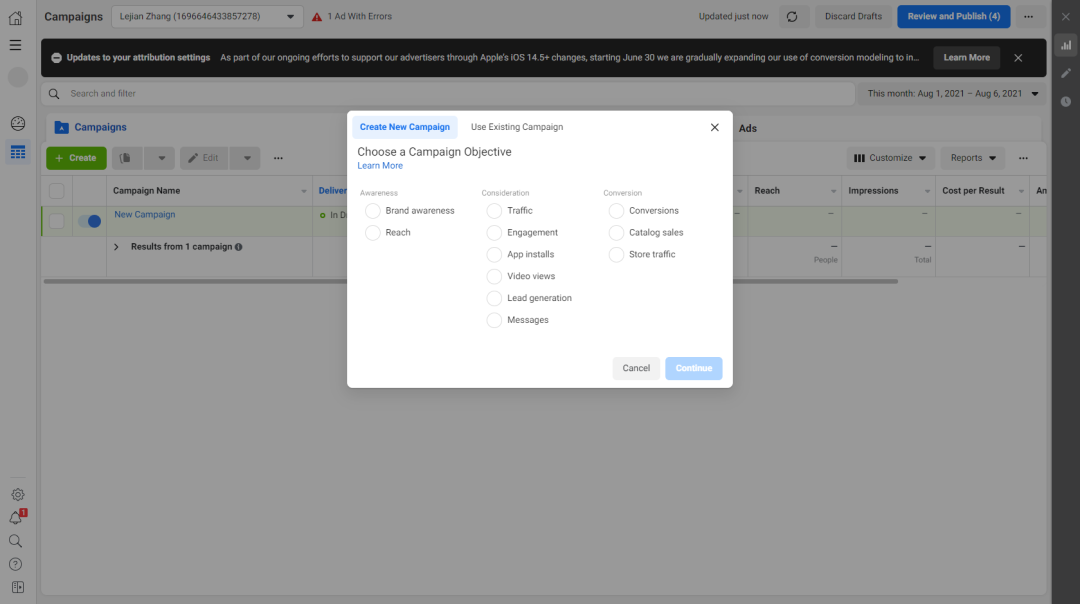Click the info icon beside Results from 1 campaign

pyautogui.click(x=238, y=247)
